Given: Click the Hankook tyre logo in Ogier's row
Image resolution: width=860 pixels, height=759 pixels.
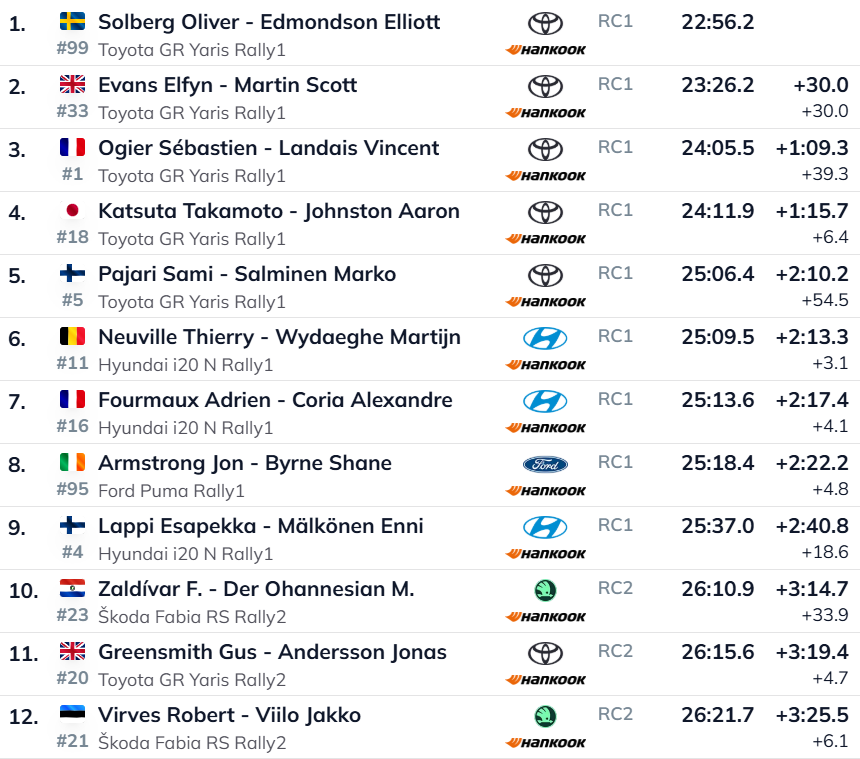Looking at the screenshot, I should tap(546, 176).
